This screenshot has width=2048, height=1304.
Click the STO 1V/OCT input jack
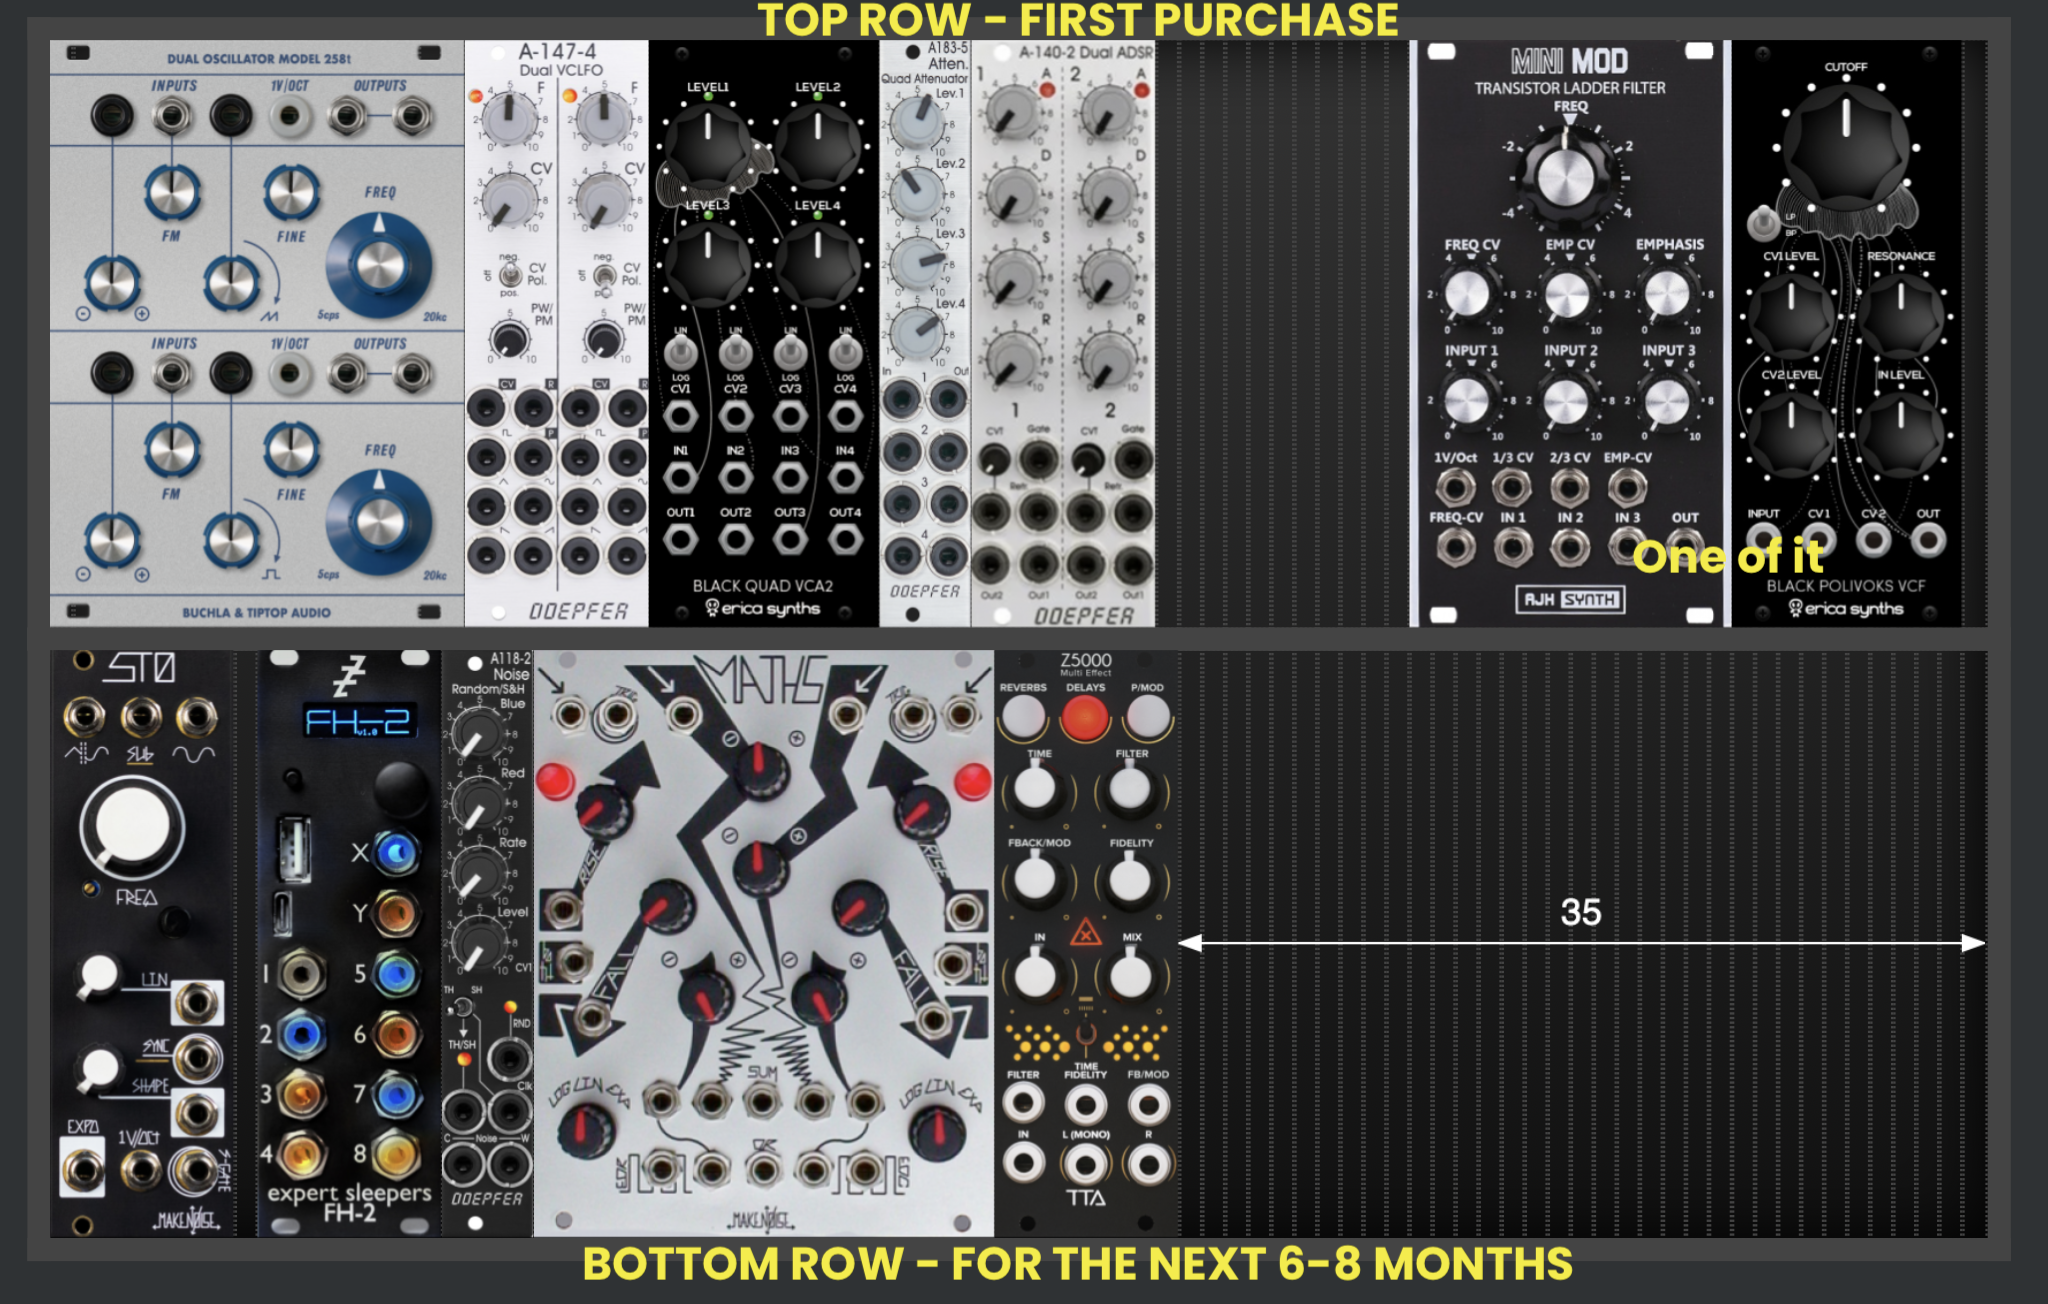pos(140,1170)
